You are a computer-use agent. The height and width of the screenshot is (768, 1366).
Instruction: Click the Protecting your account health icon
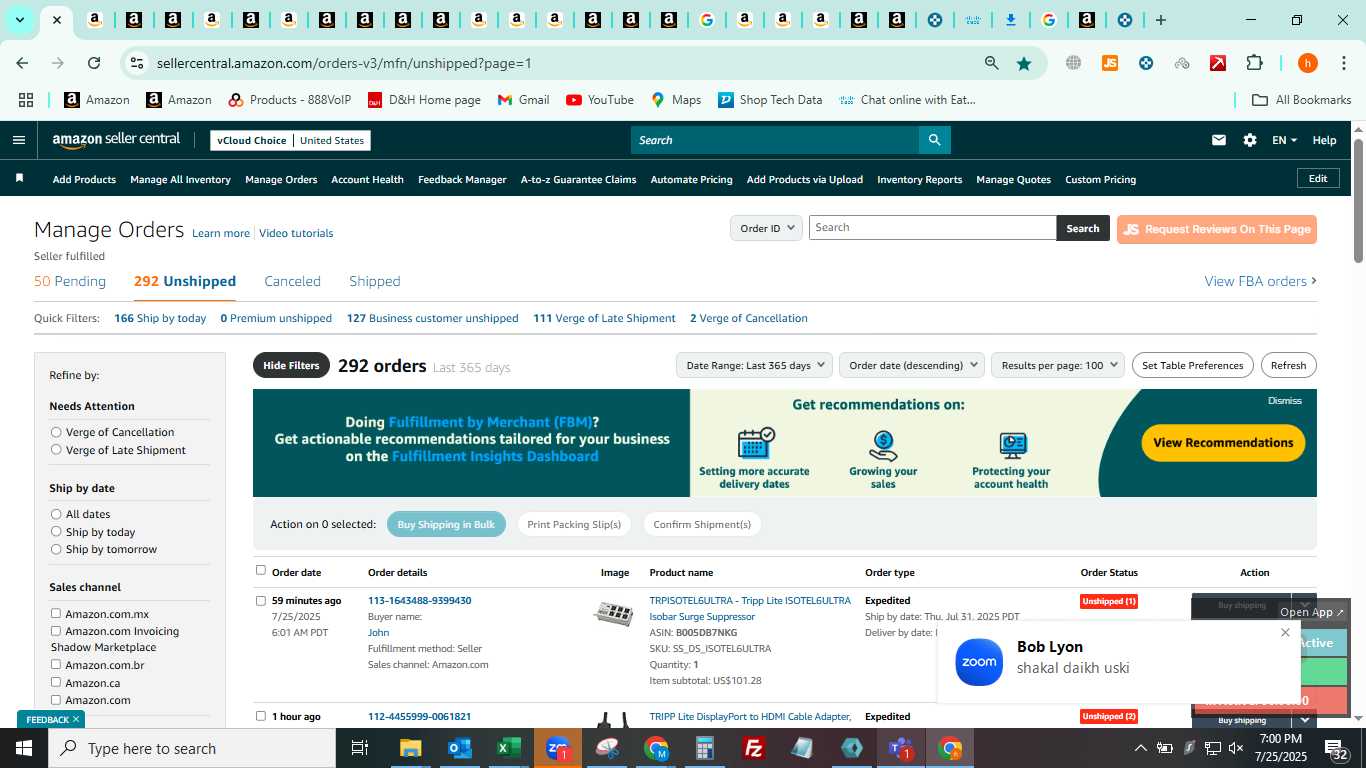1012,445
